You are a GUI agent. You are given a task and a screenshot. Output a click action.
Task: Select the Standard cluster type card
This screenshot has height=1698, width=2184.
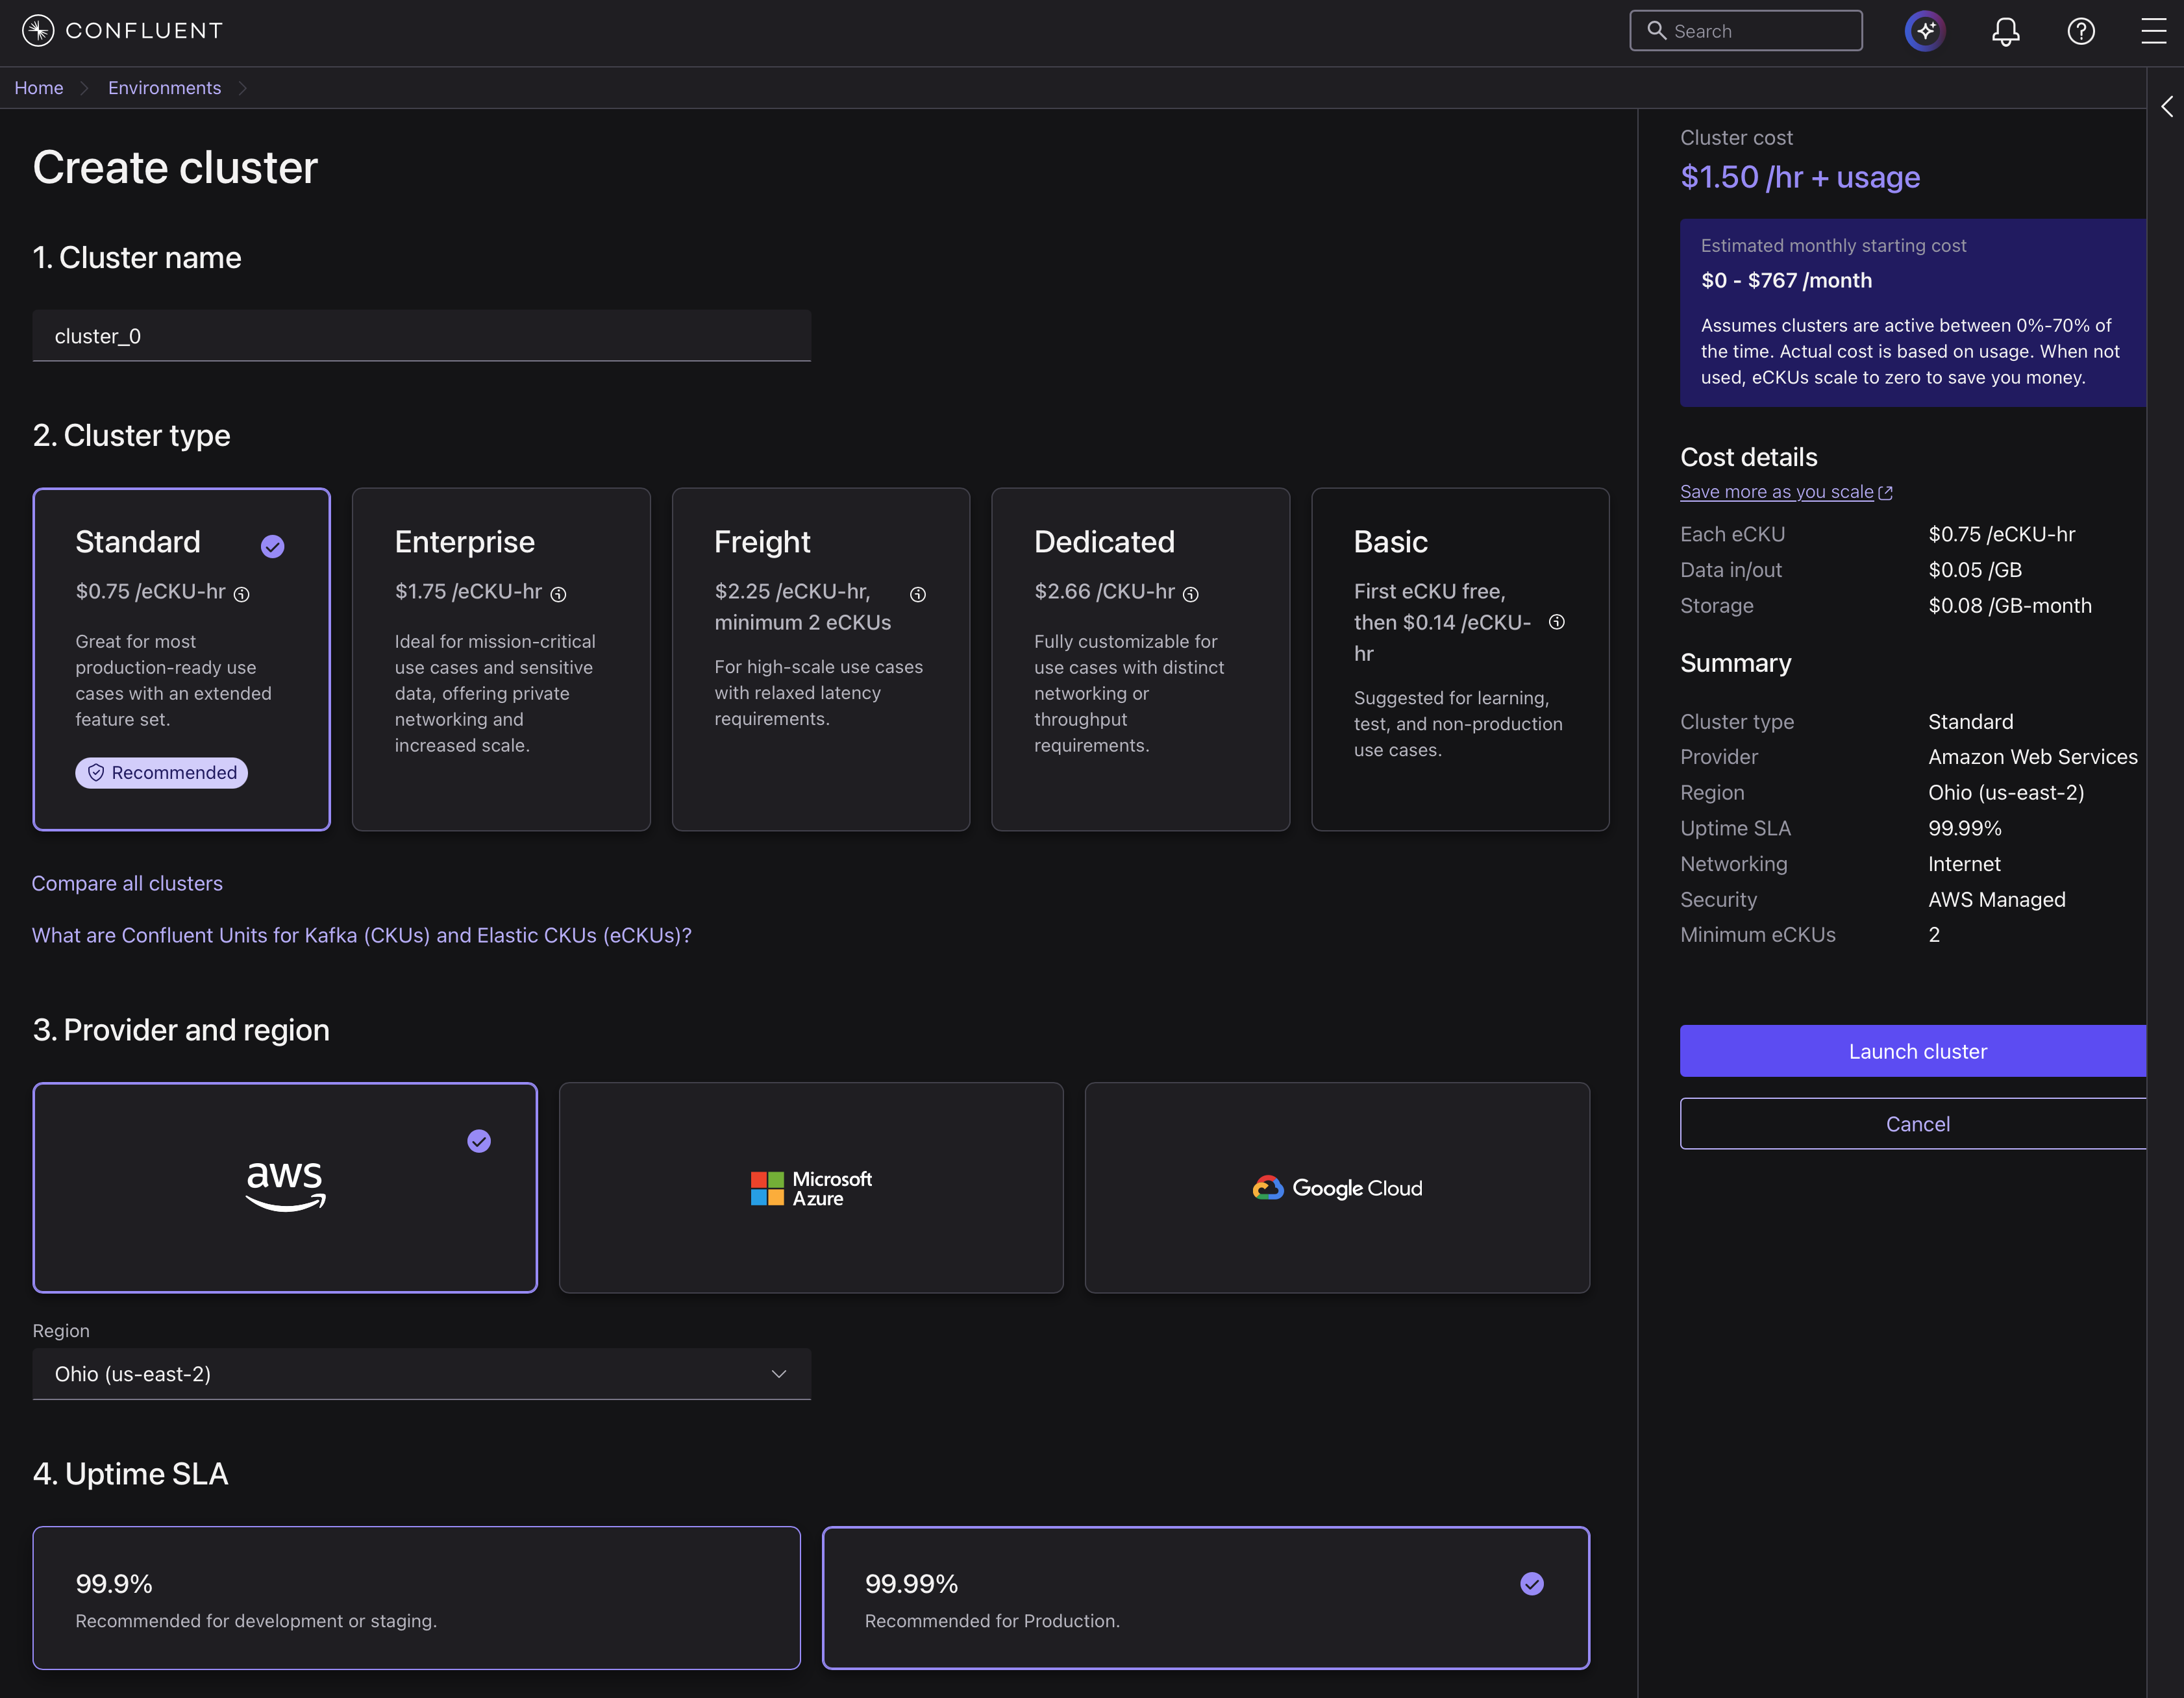(x=181, y=659)
